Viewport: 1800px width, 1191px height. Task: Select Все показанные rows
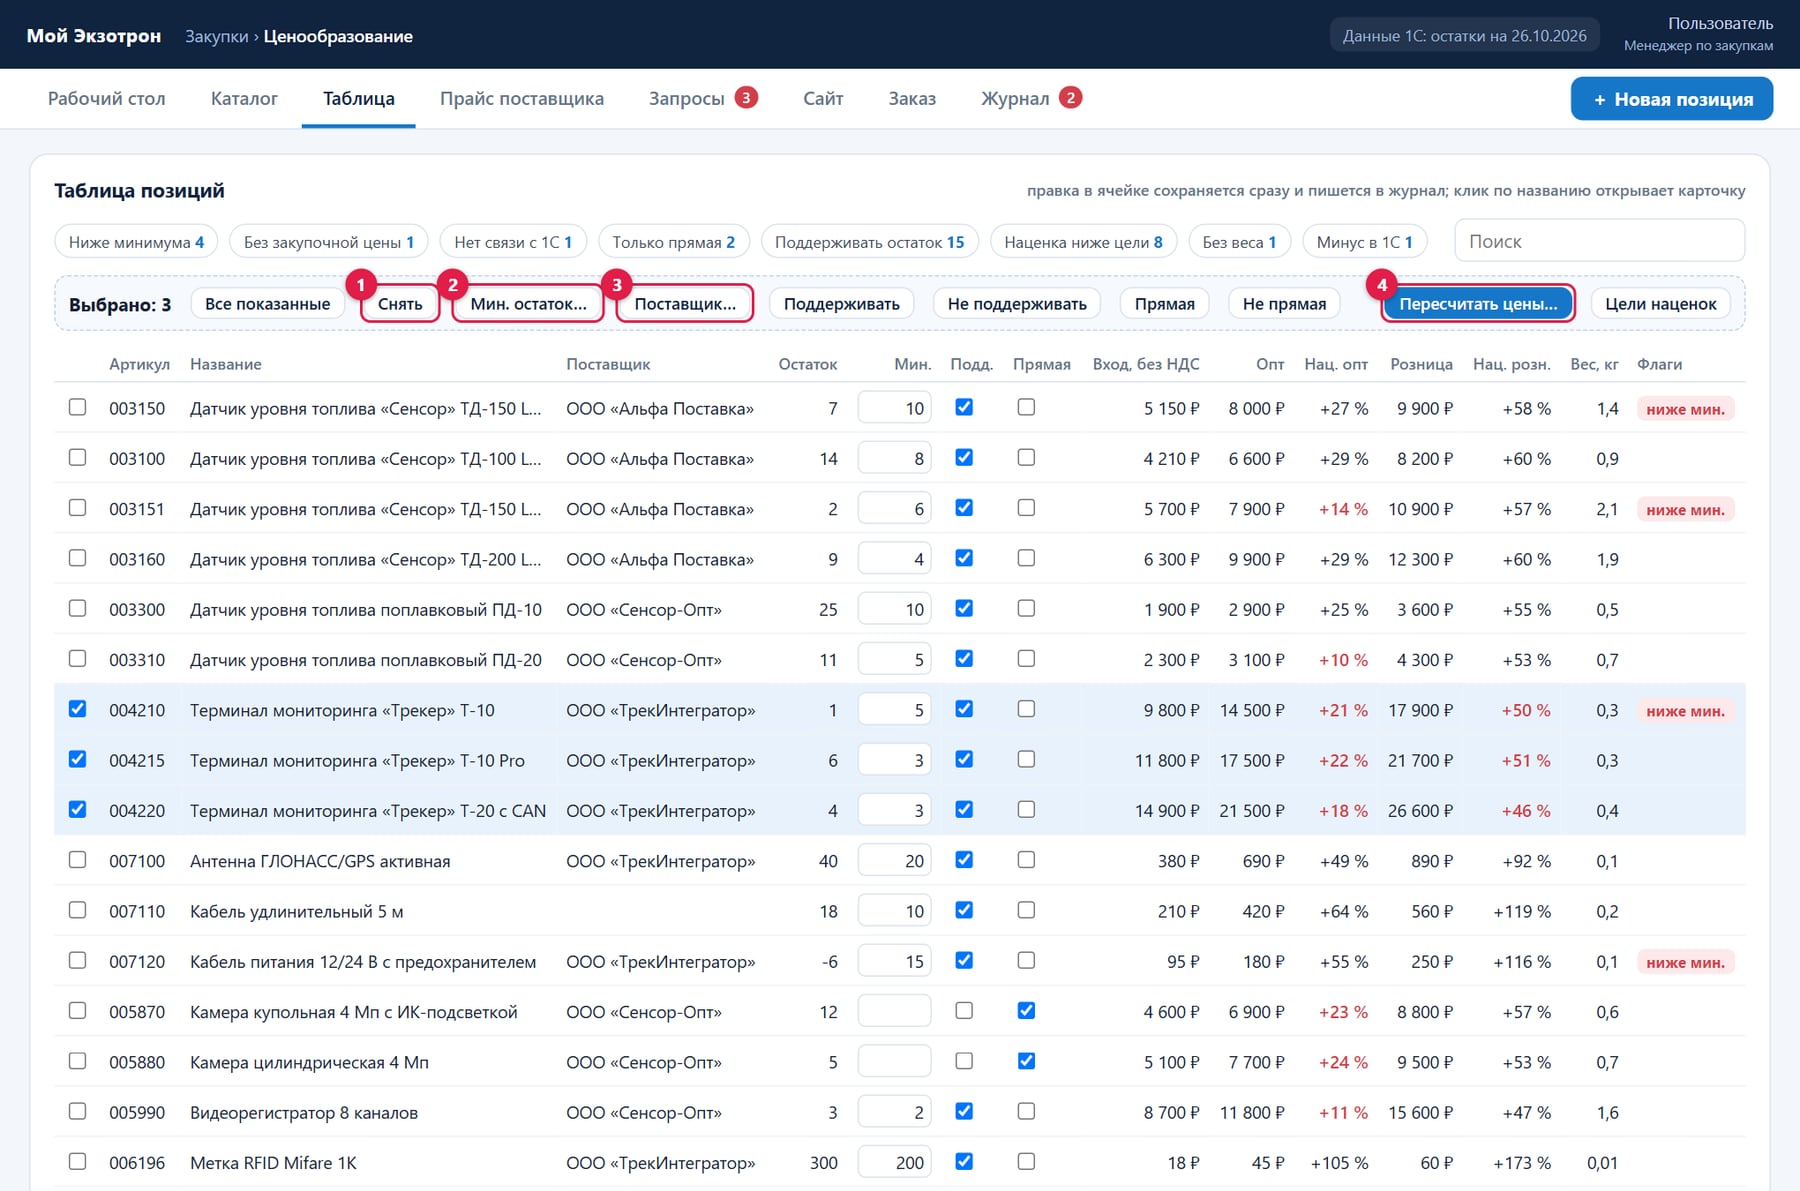pyautogui.click(x=267, y=304)
